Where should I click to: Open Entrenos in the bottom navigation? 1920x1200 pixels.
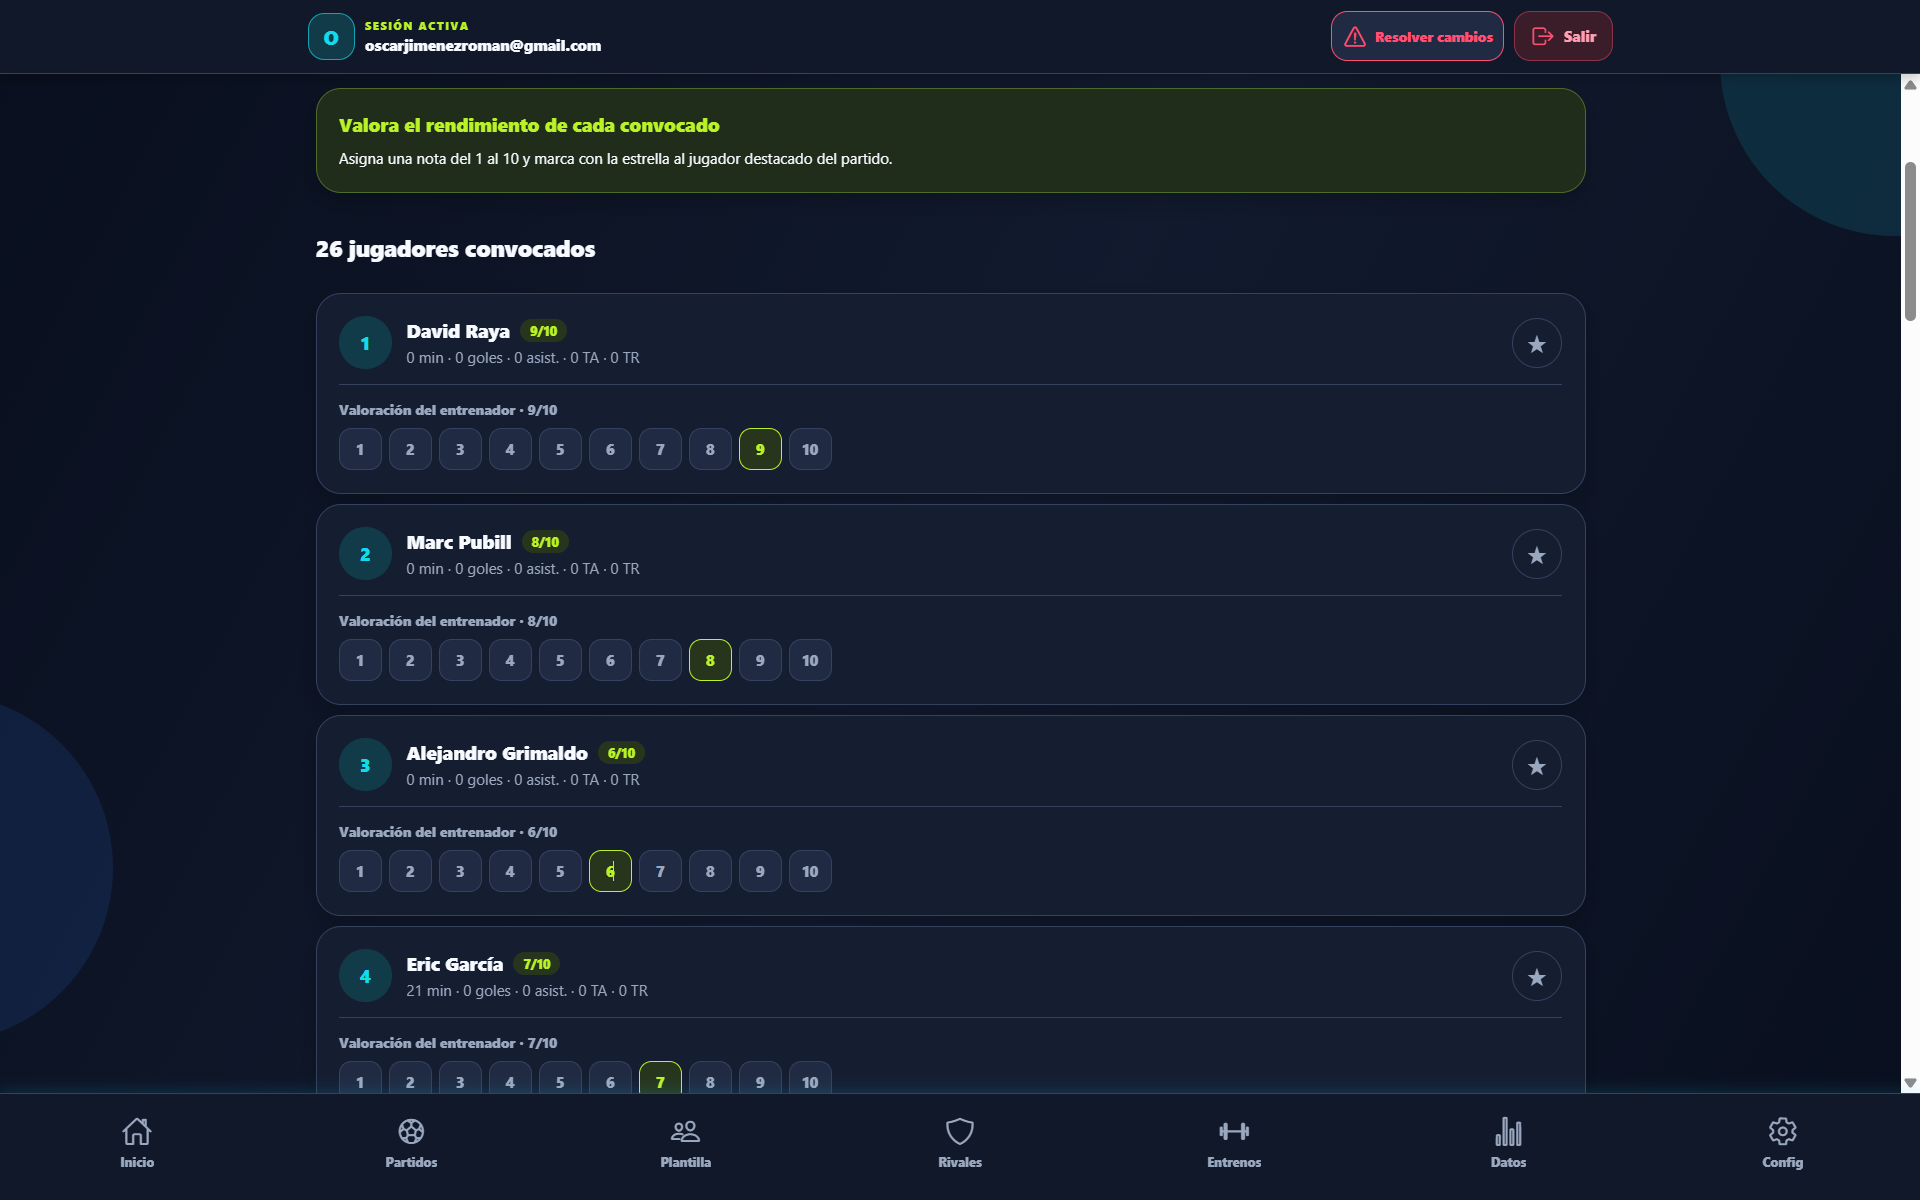1234,1143
